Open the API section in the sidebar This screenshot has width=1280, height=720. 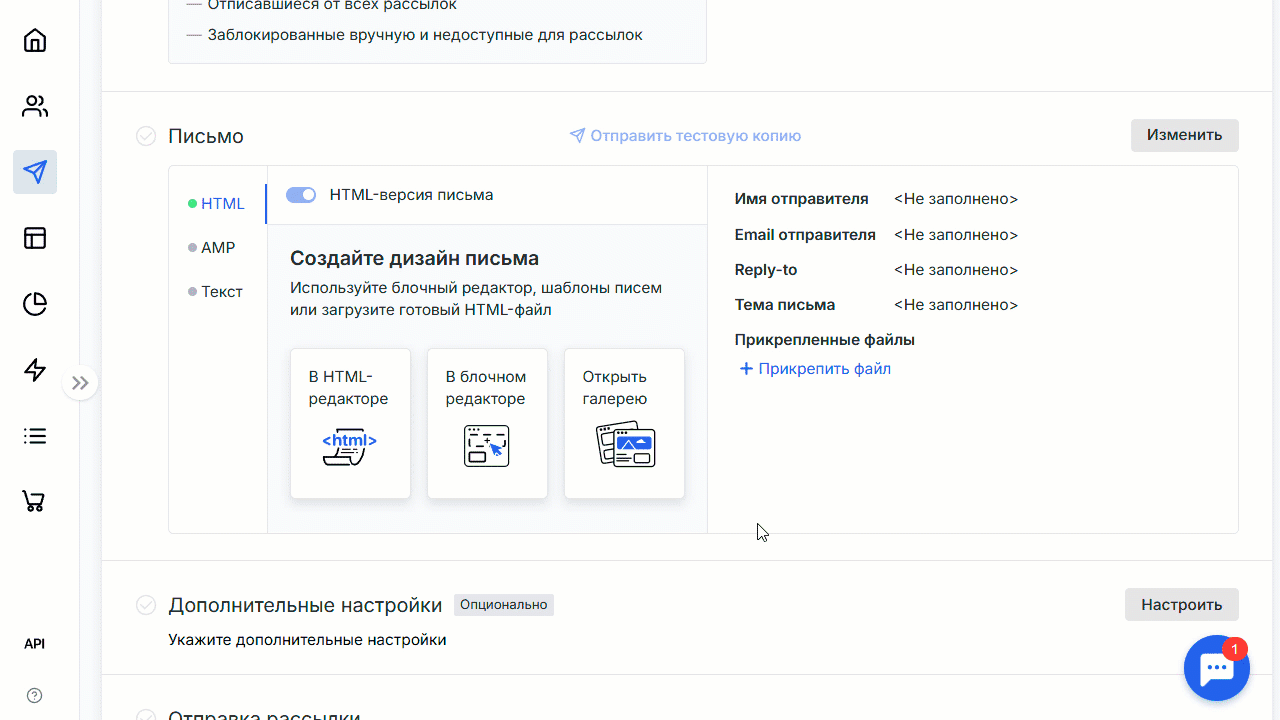pos(34,643)
